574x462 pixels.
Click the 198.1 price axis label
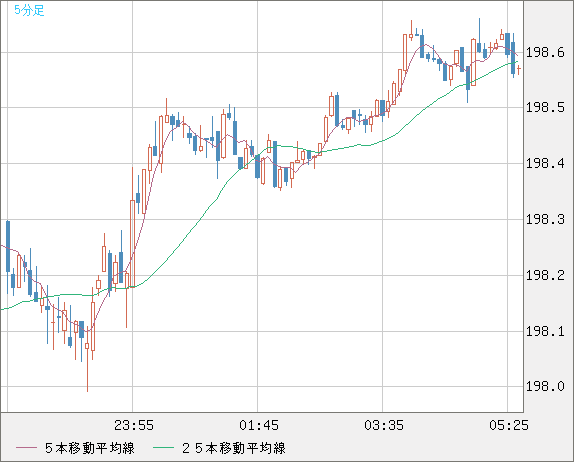545,332
